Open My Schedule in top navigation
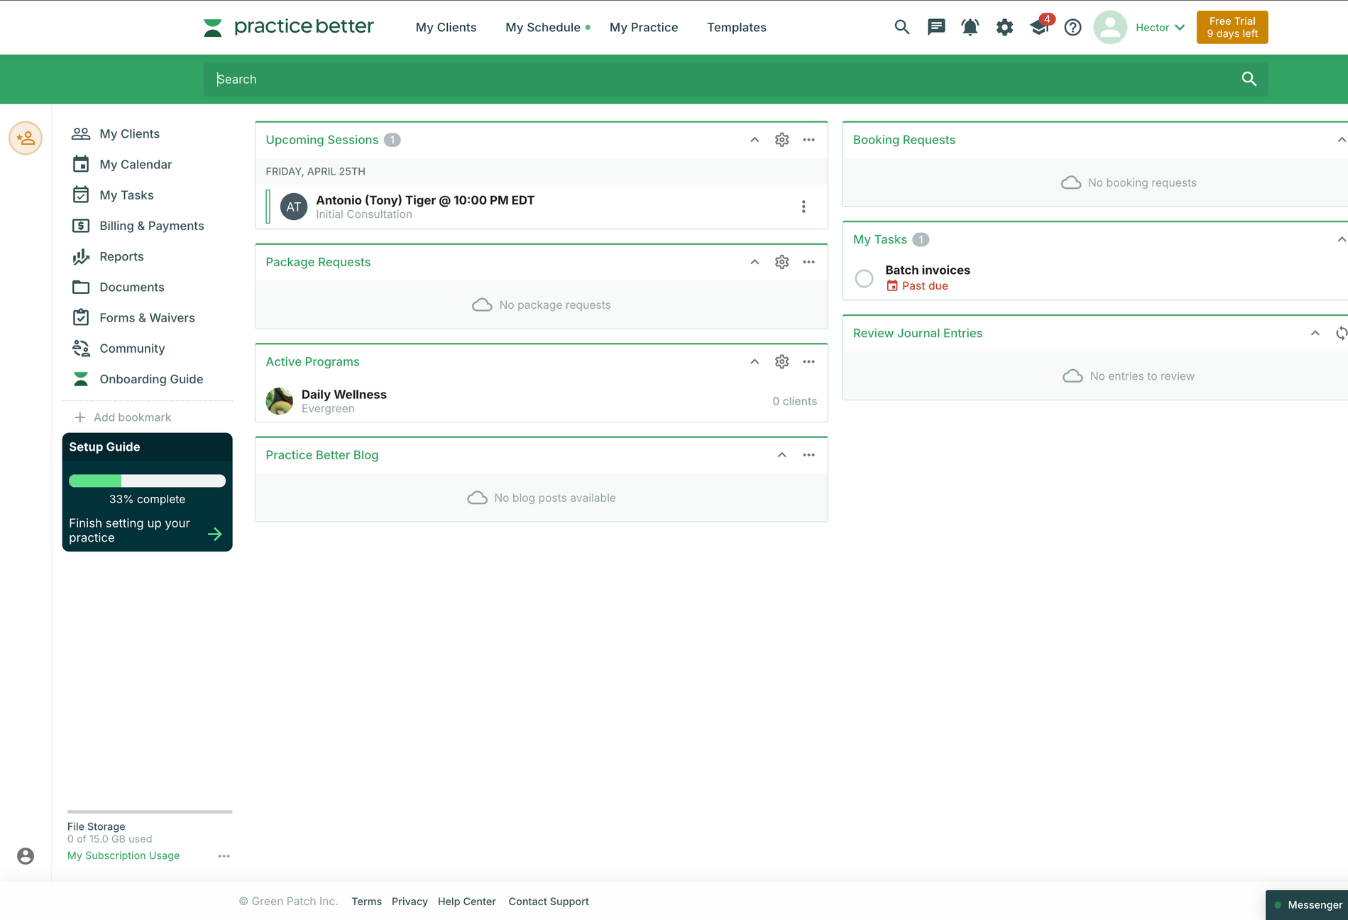Screen dimensions: 1348x920 pos(543,27)
